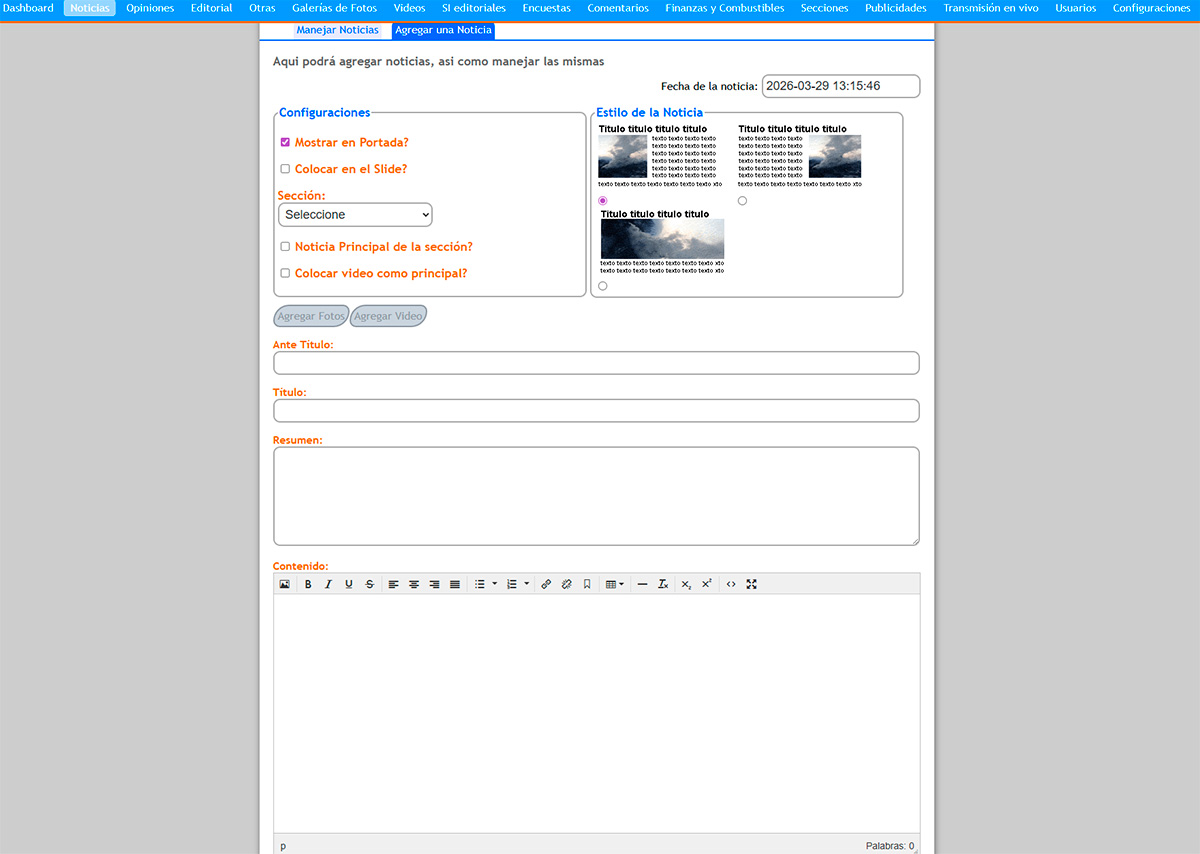Image resolution: width=1200 pixels, height=854 pixels.
Task: Uncheck the Mostrar en Portada checkbox
Action: [x=285, y=143]
